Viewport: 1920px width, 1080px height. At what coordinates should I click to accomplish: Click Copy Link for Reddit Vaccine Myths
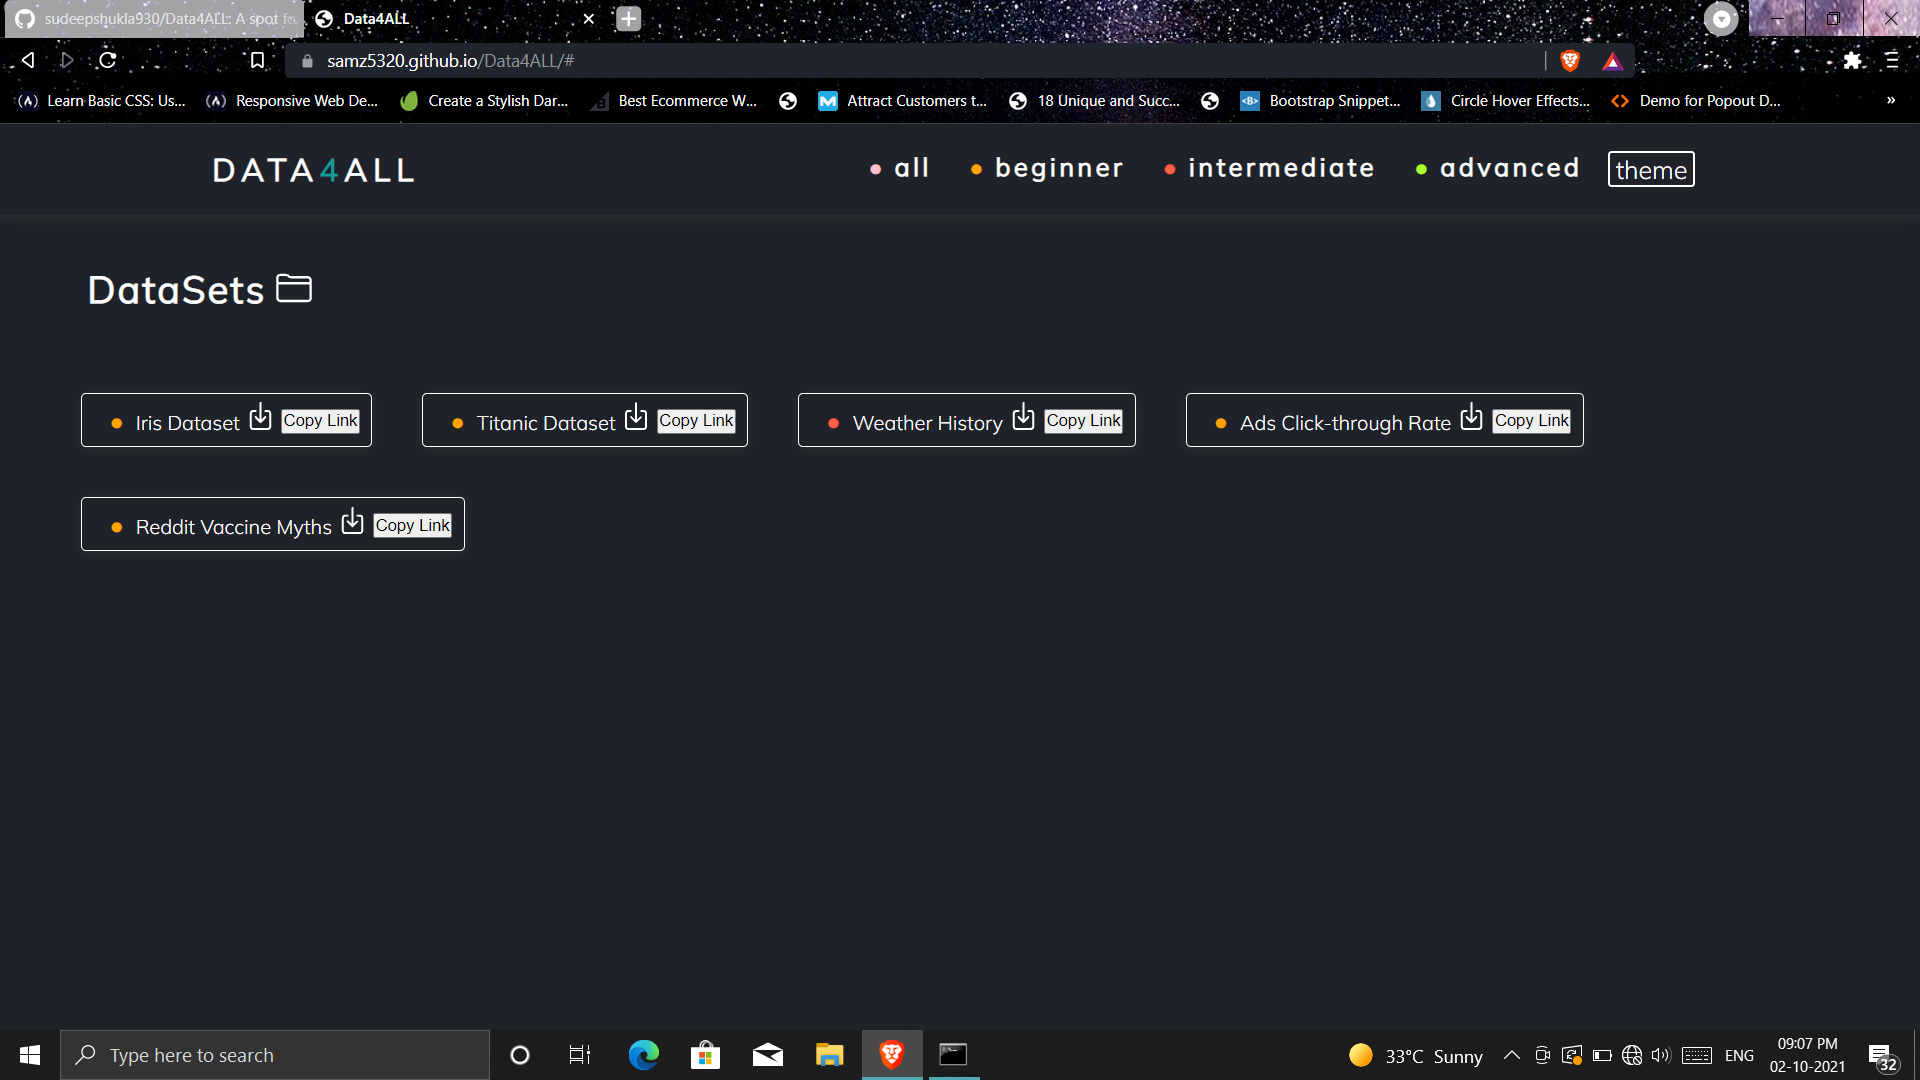click(x=413, y=525)
